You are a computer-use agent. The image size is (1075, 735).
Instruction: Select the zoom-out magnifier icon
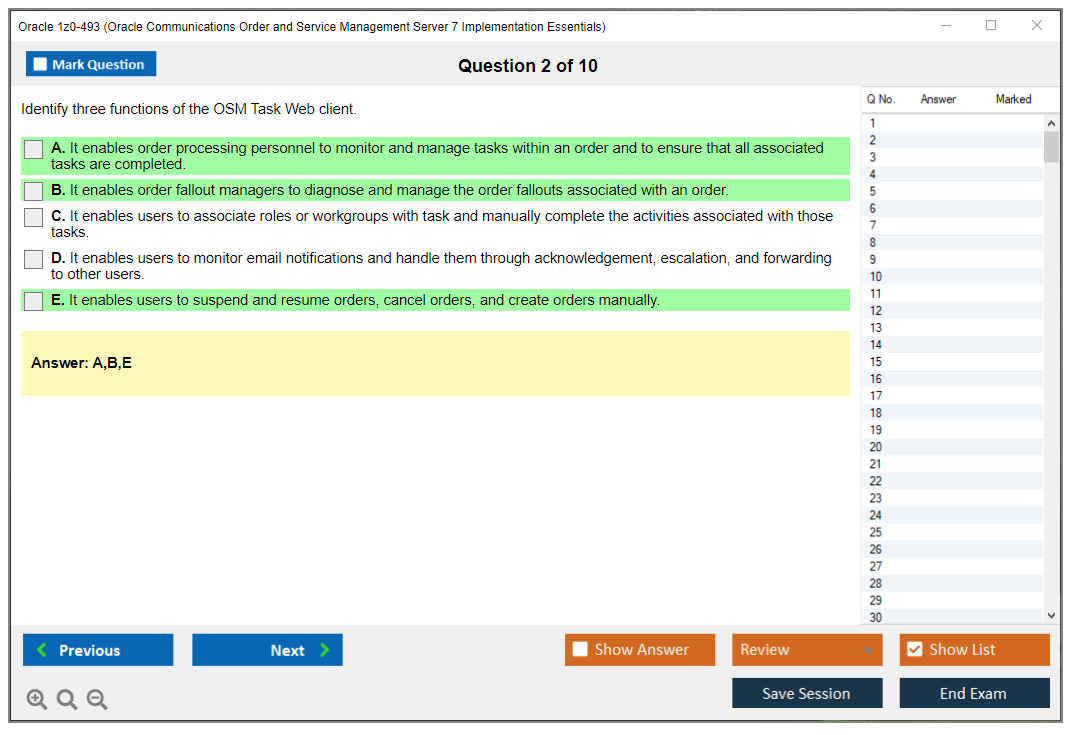tap(97, 699)
